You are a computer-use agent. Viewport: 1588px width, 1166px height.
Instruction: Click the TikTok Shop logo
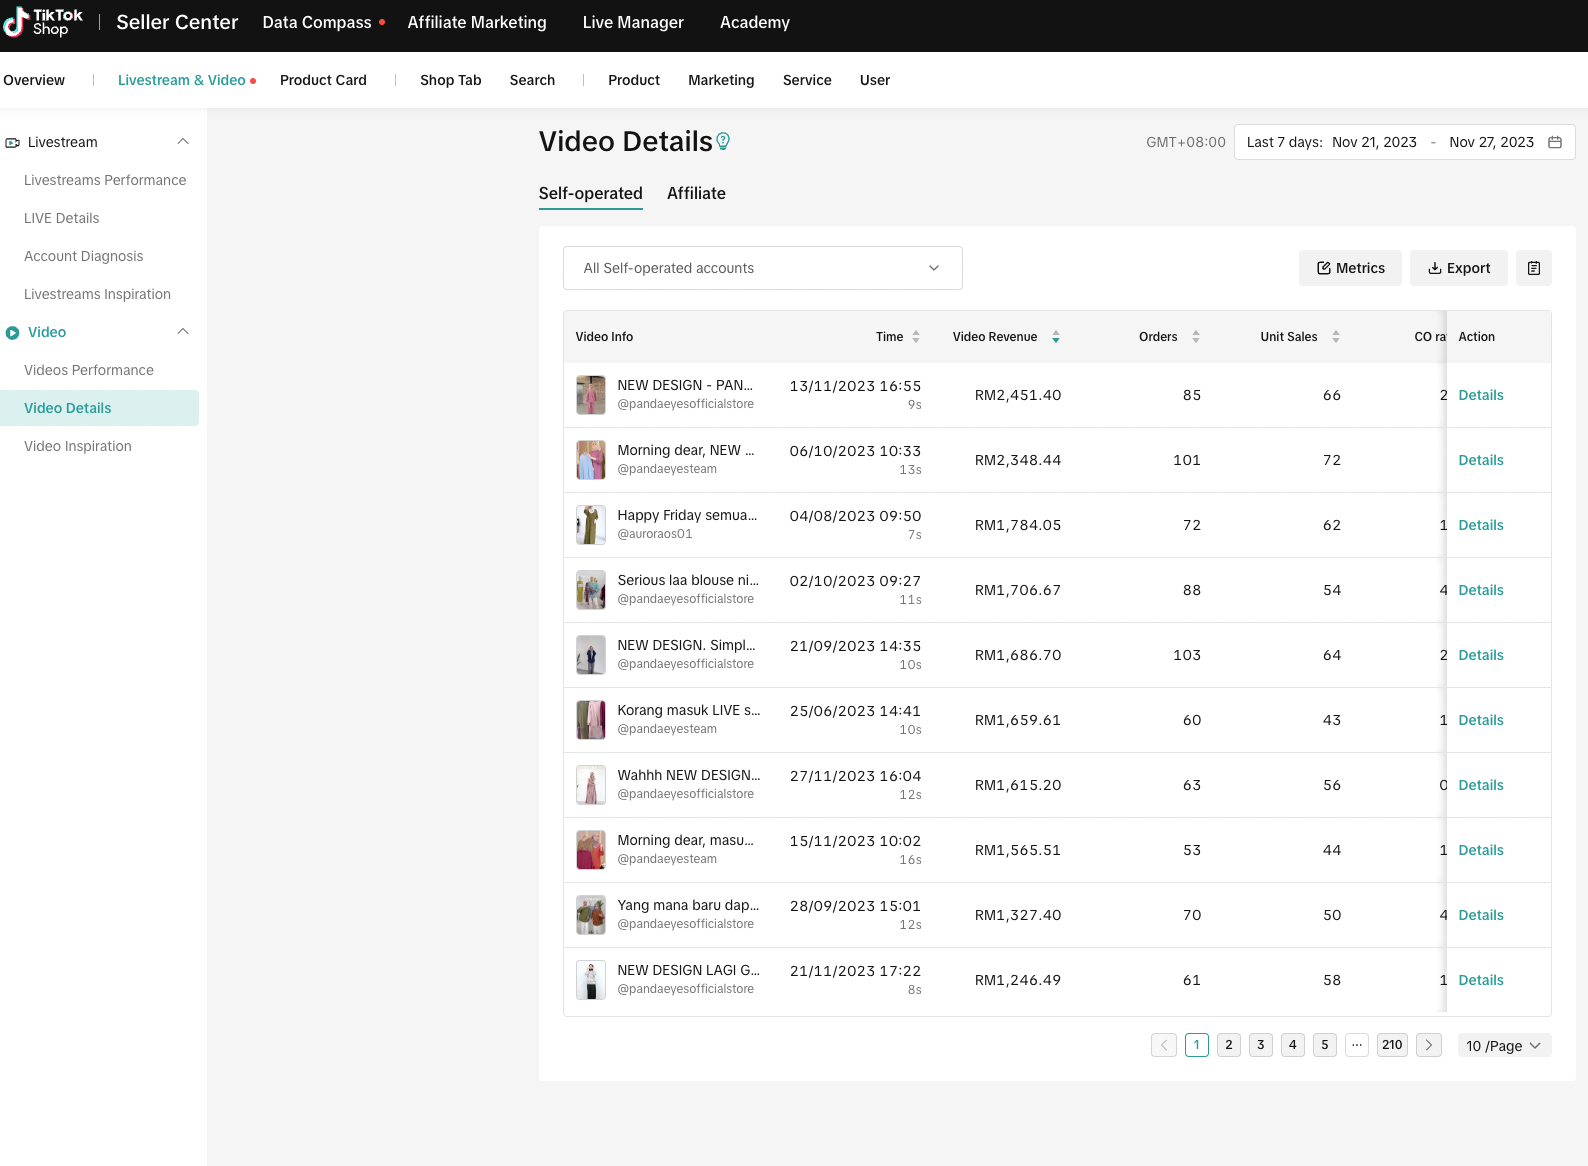click(43, 22)
